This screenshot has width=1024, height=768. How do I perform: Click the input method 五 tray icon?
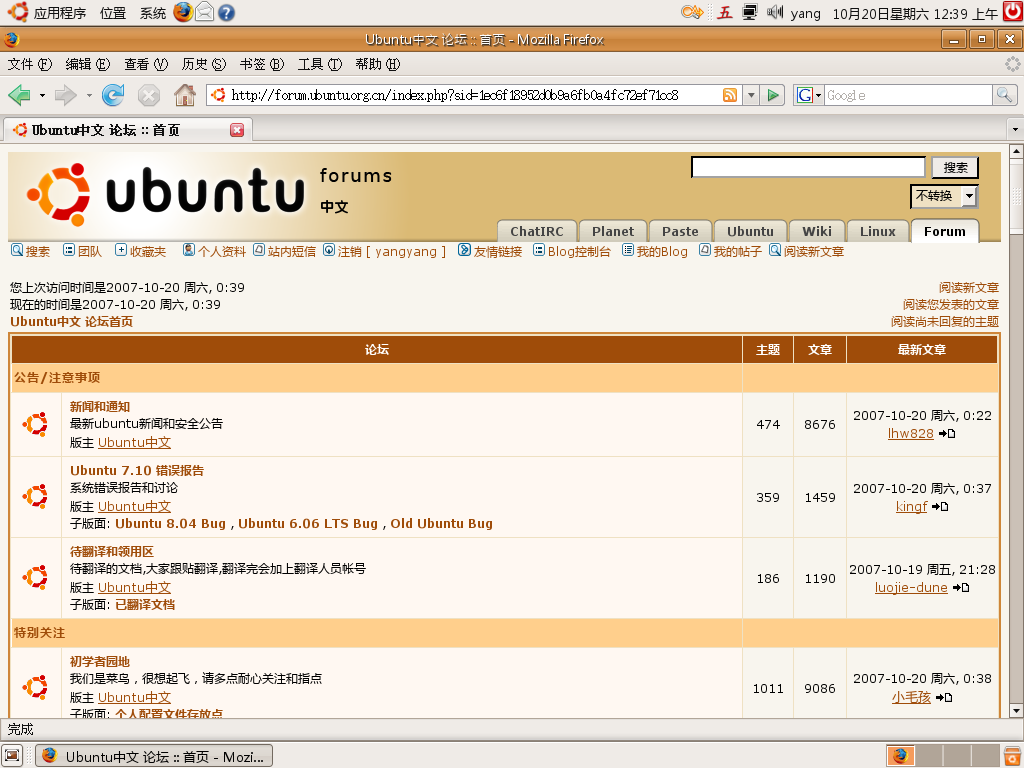[x=725, y=12]
